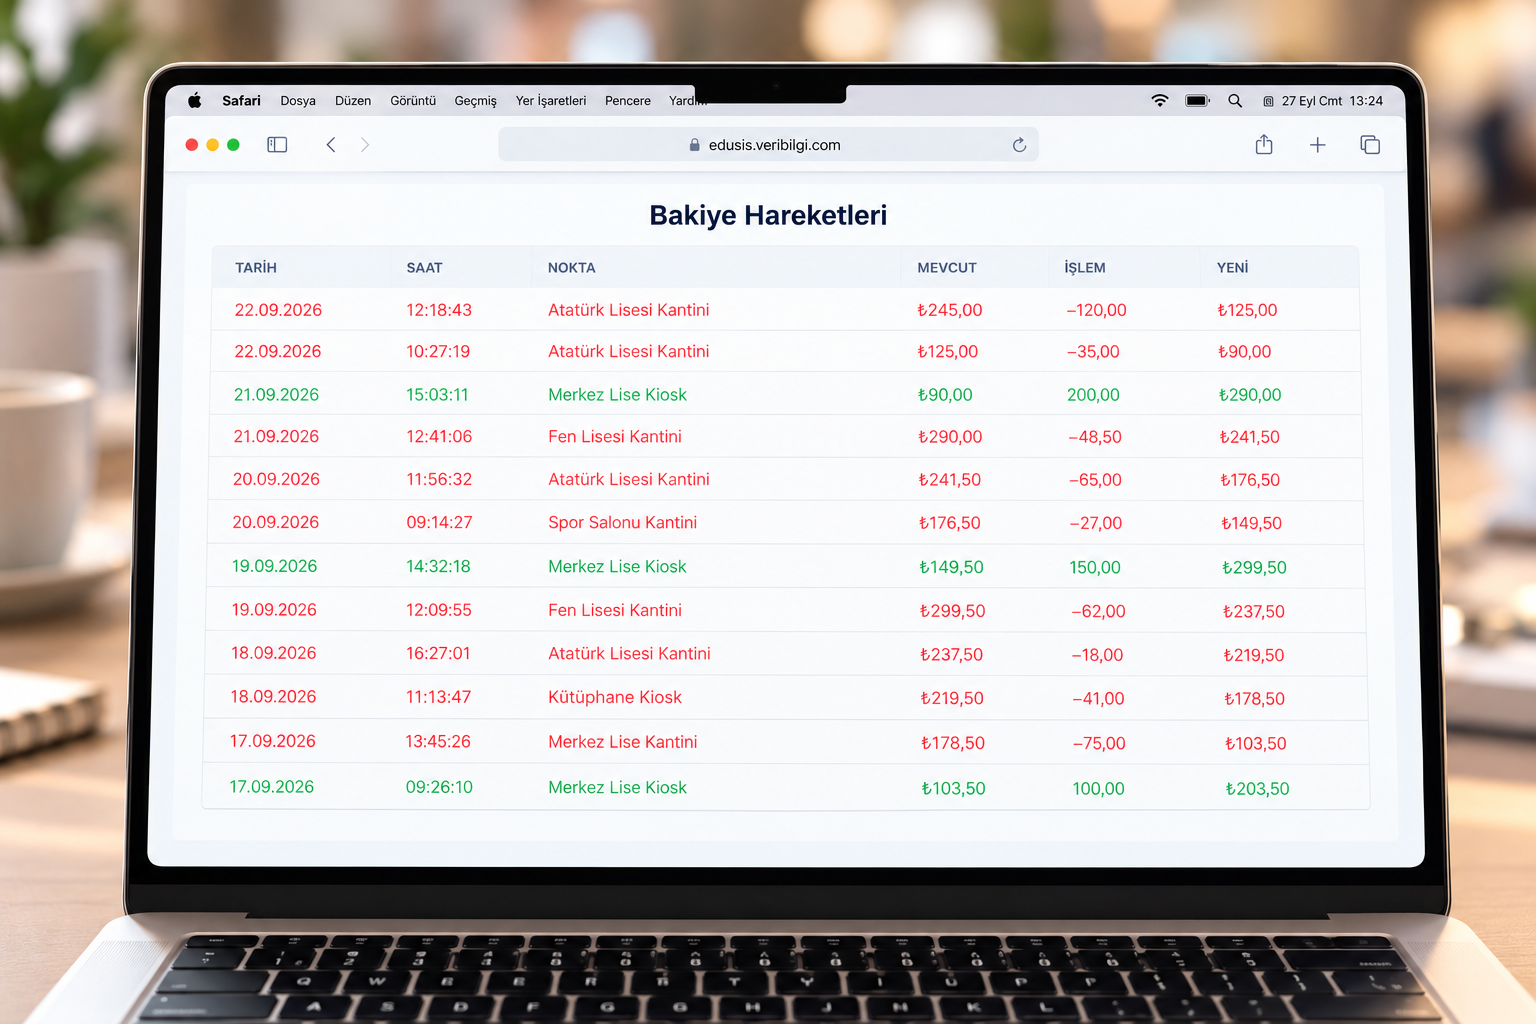Click the edusis.veribilgi.com address field
1536x1024 pixels.
pyautogui.click(x=768, y=145)
